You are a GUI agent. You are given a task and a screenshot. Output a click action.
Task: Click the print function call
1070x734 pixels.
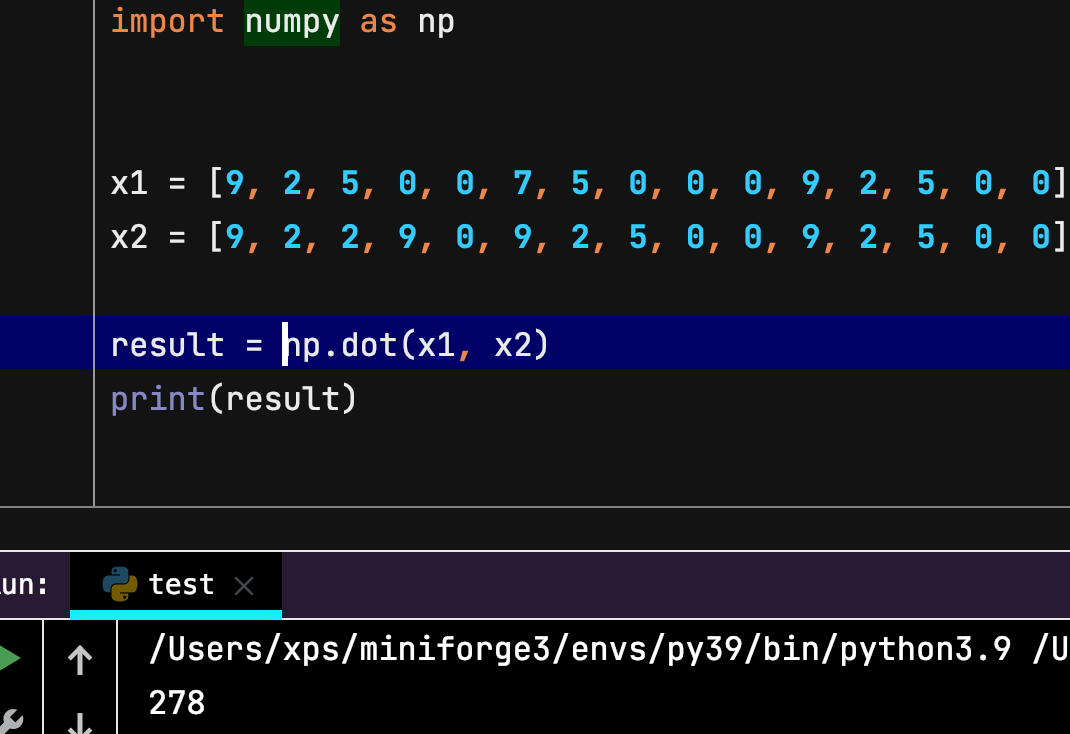157,399
